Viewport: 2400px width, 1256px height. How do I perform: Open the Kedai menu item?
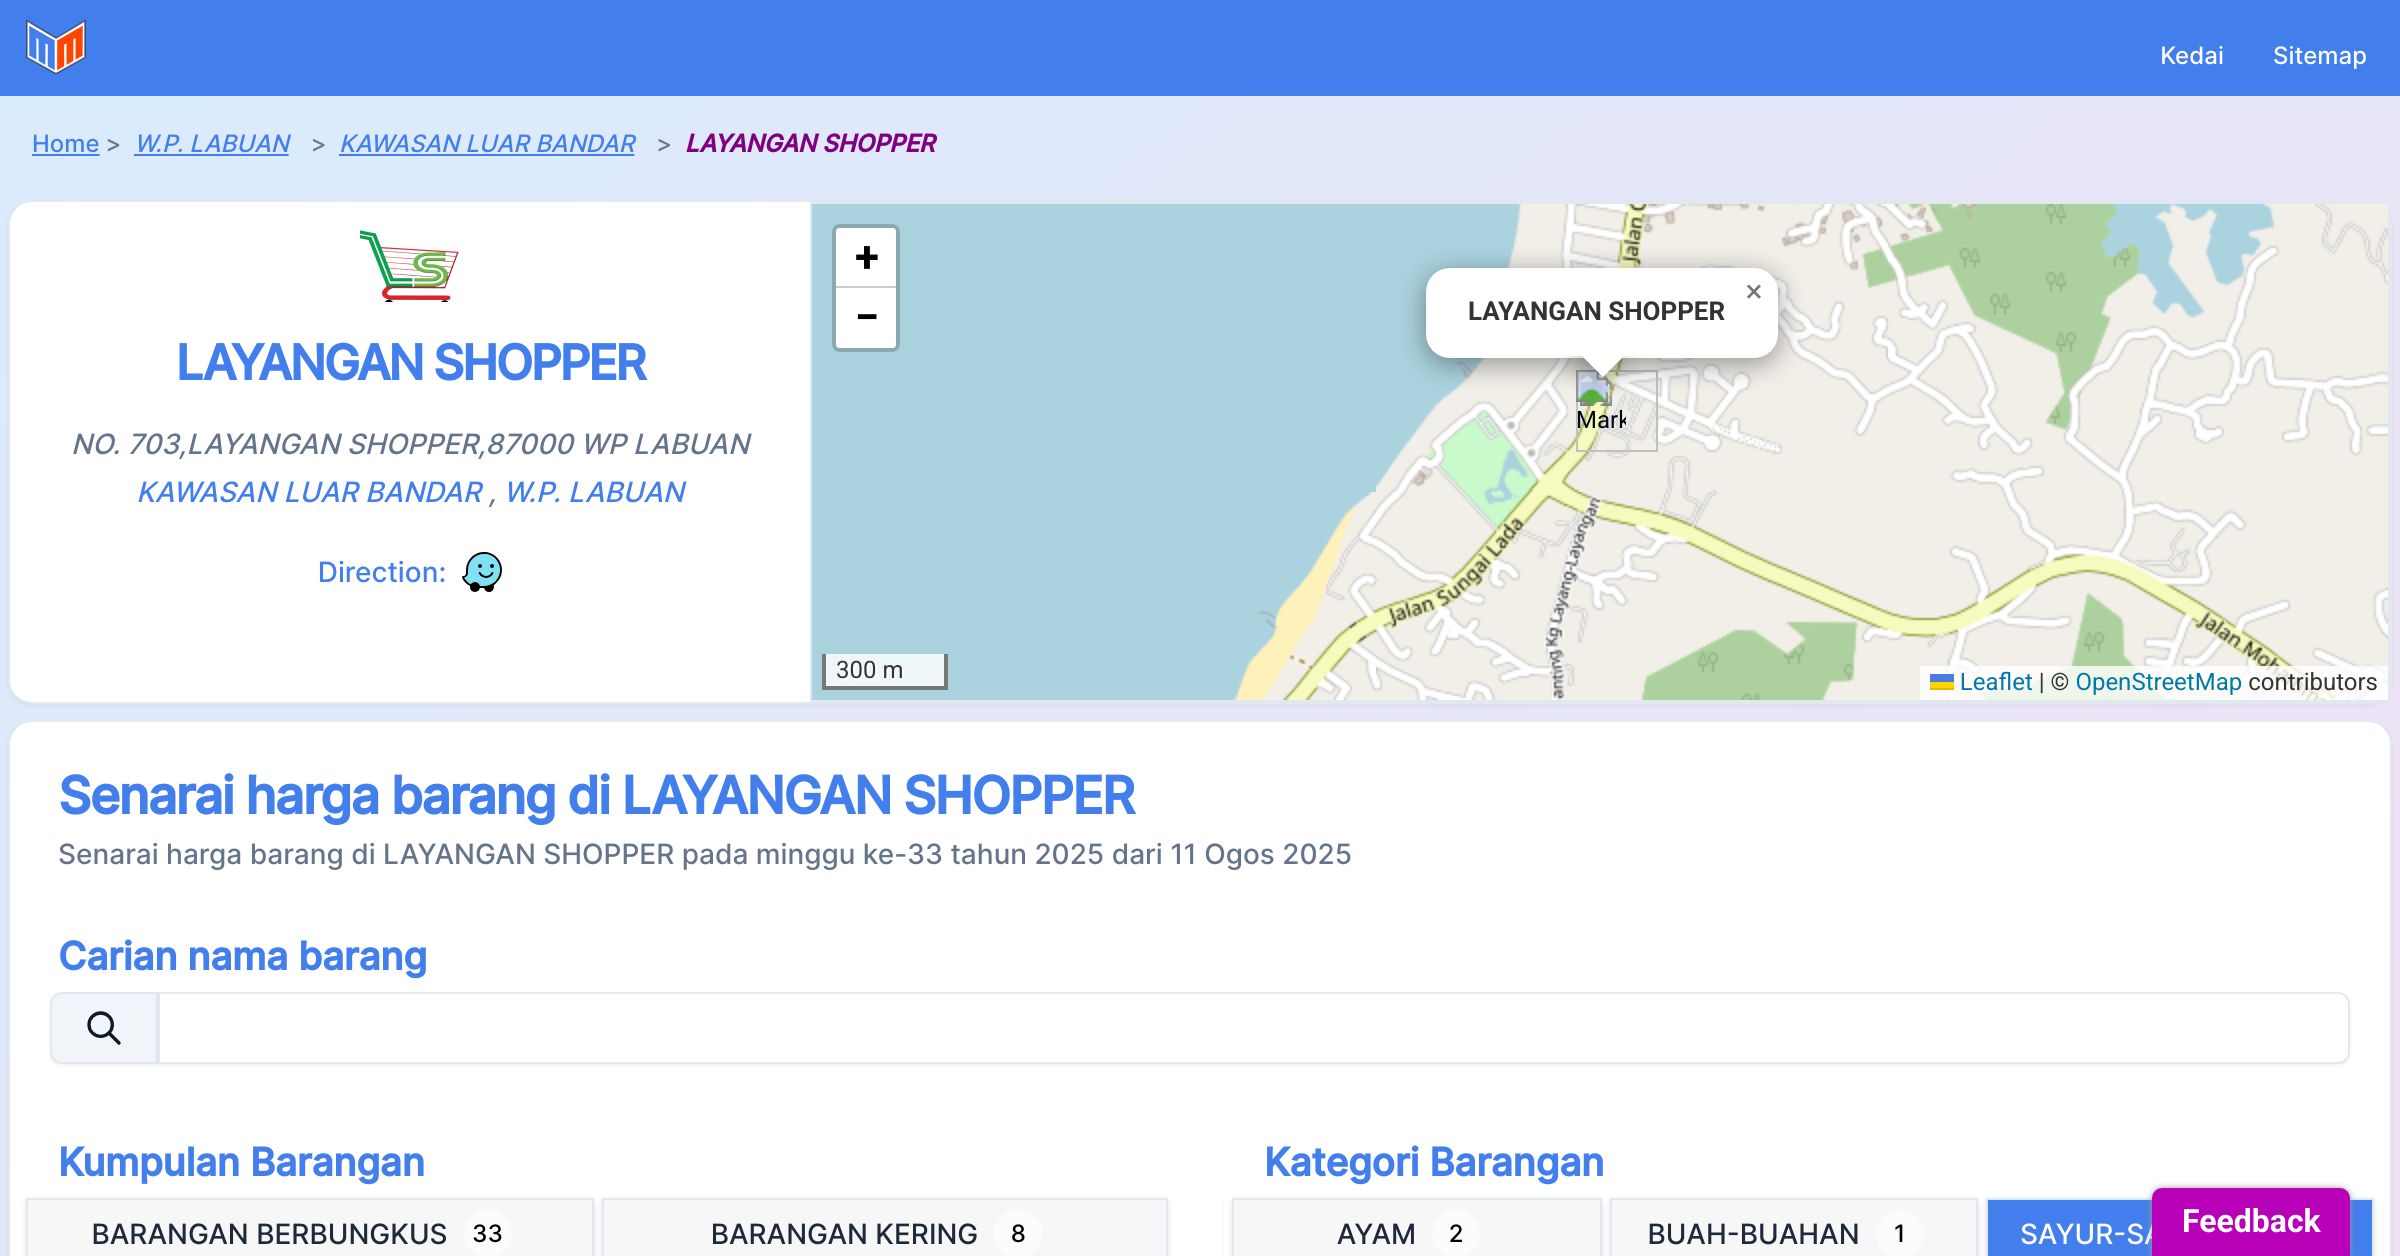(2191, 55)
